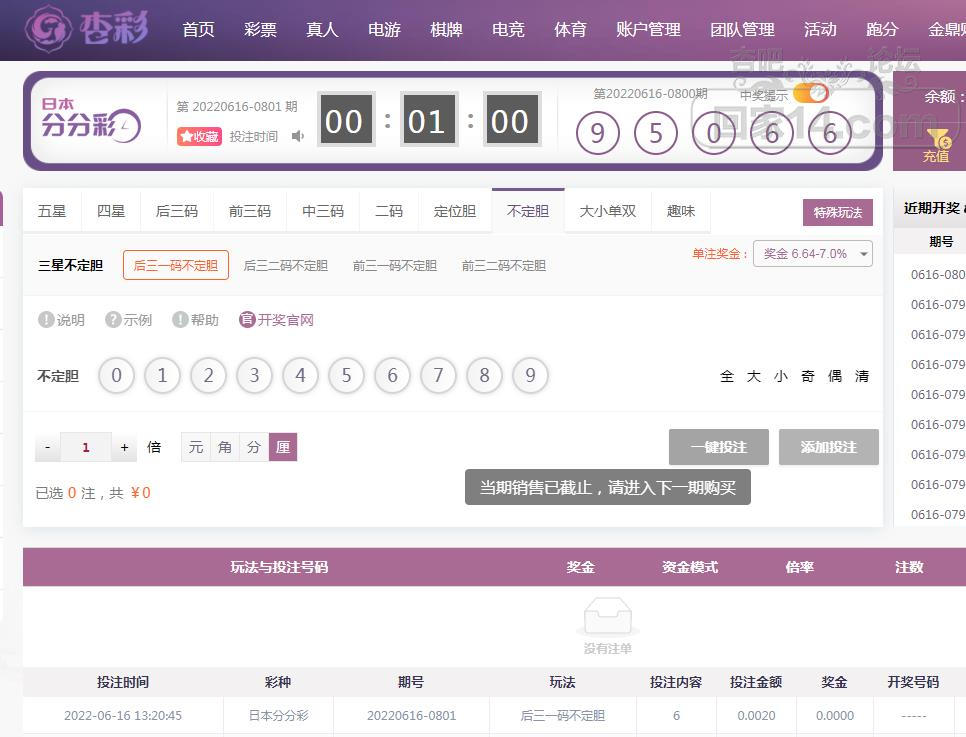The height and width of the screenshot is (737, 966).
Task: Click the 杏彩 site logo
Action: point(88,30)
